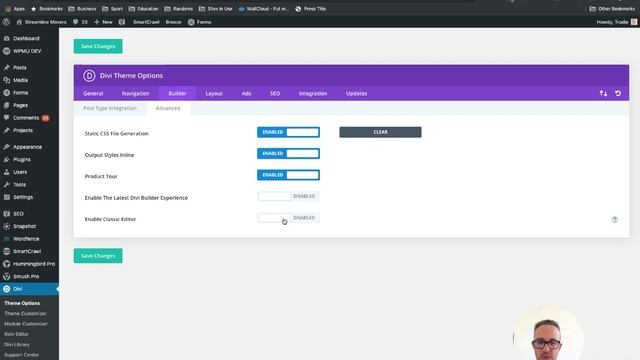Open Settings in sidebar
640x360 pixels.
[x=23, y=197]
